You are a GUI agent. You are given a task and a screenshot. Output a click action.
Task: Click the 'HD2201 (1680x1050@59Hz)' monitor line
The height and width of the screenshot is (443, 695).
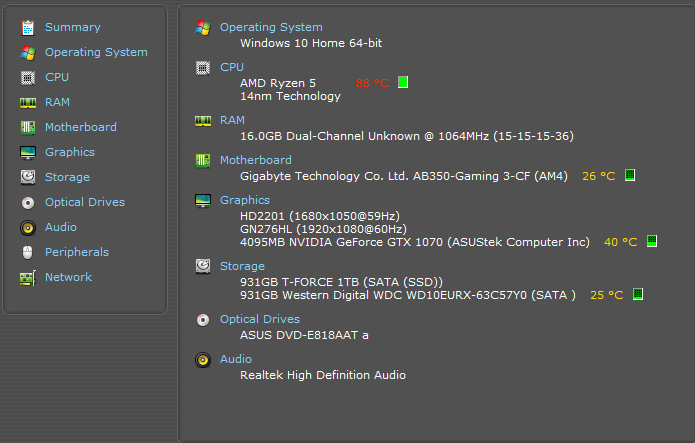320,216
